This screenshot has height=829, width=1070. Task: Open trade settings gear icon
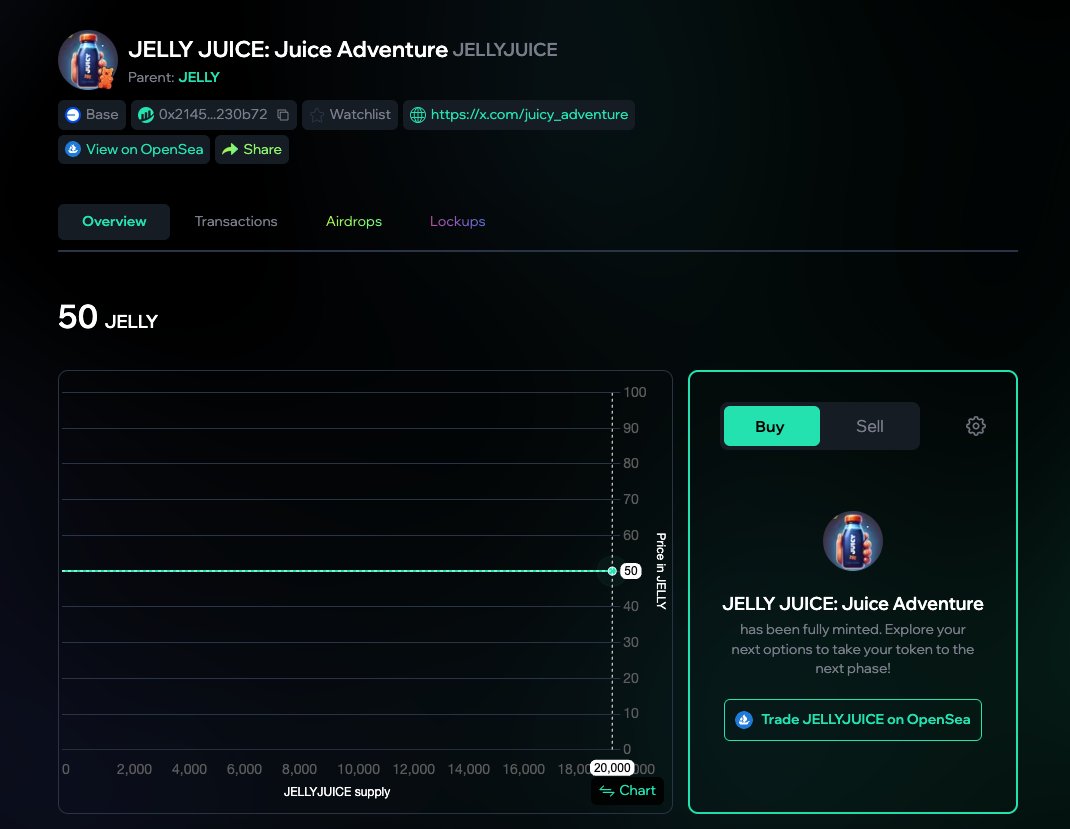976,426
